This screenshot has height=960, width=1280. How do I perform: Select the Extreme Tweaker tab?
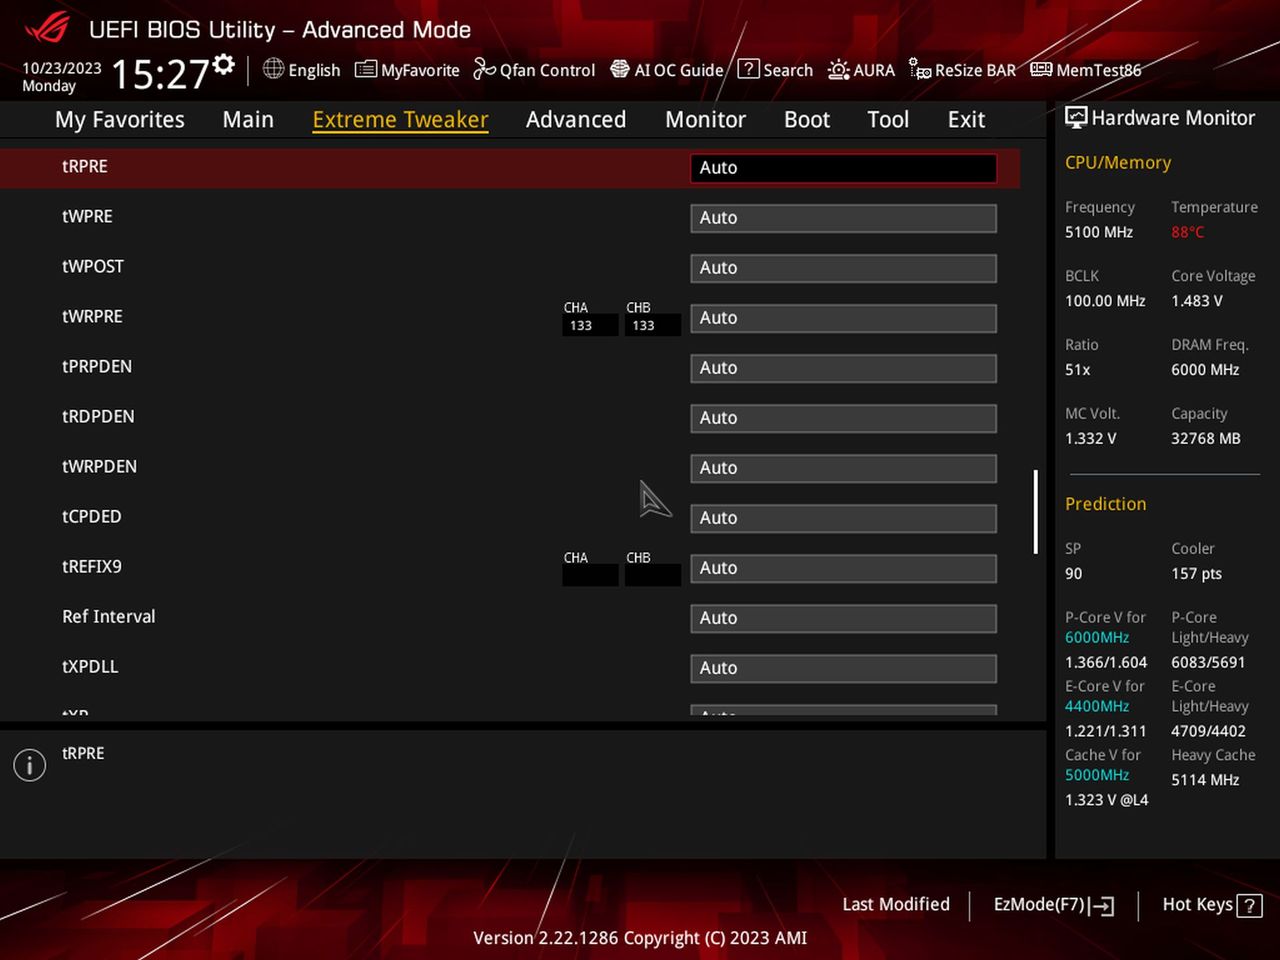(x=400, y=120)
